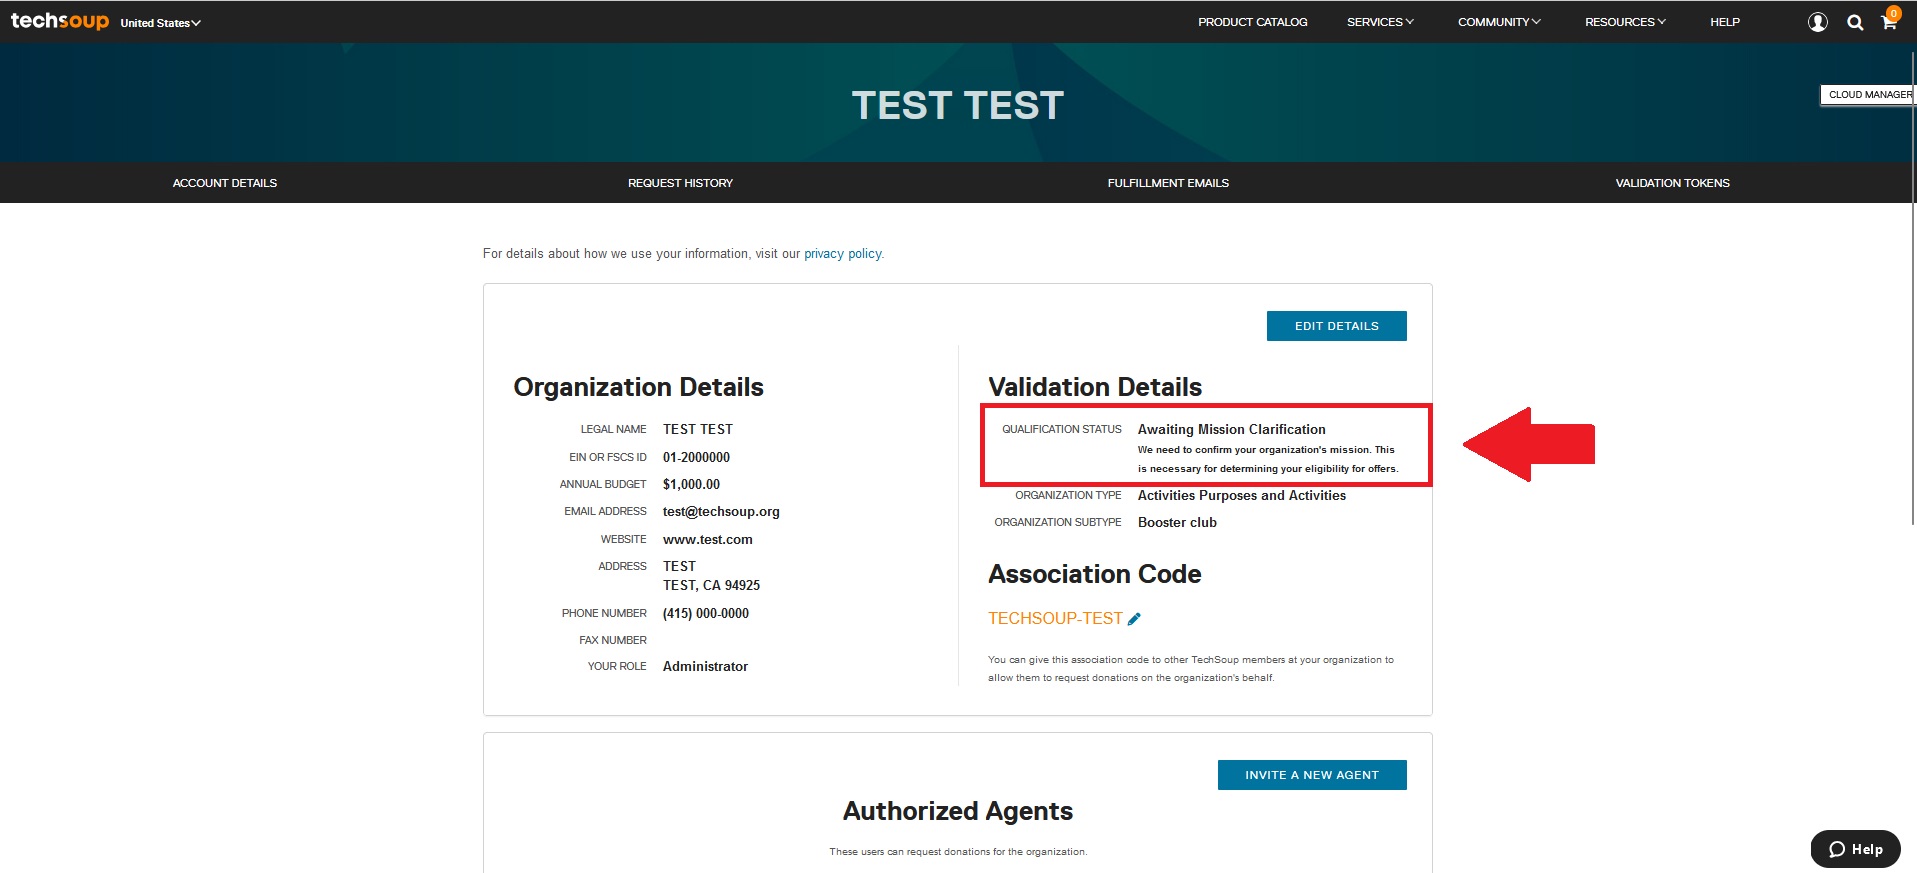Screen dimensions: 1917x873
Task: Click the annual budget $1,000.00
Action: pos(691,484)
